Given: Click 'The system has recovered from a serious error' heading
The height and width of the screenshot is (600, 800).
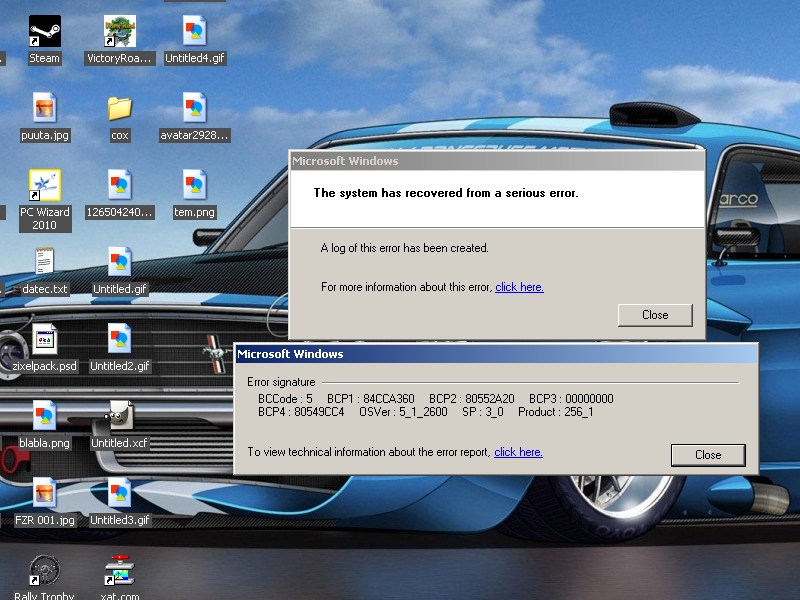Looking at the screenshot, I should (x=446, y=193).
